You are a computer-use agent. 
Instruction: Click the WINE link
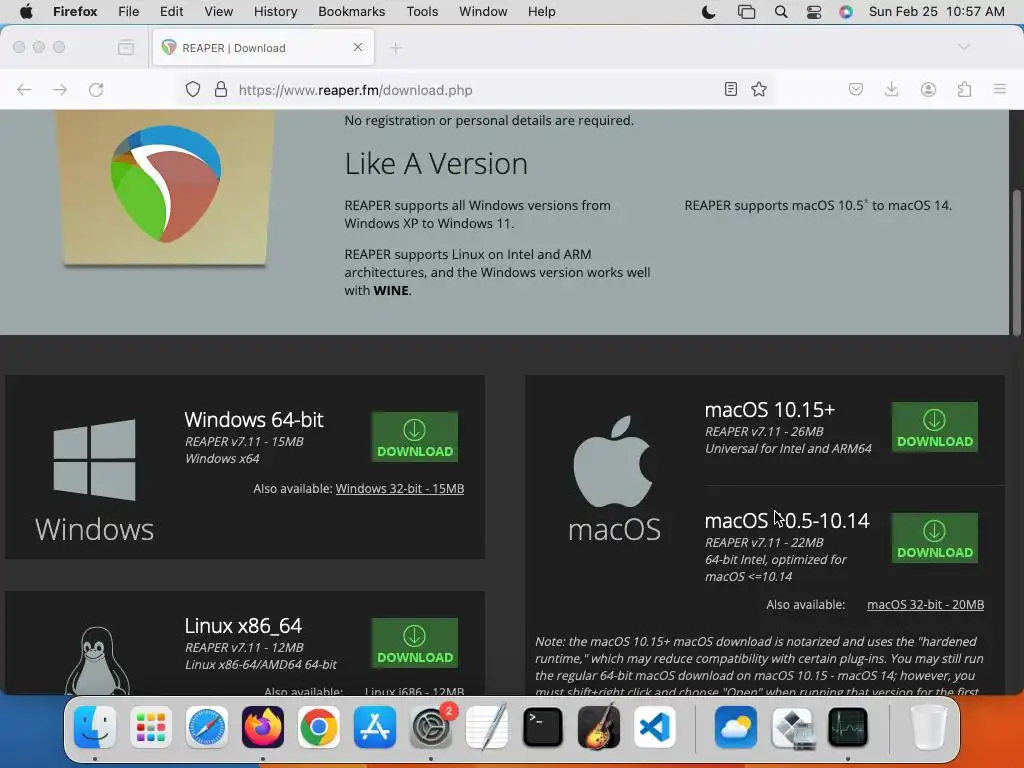click(391, 291)
